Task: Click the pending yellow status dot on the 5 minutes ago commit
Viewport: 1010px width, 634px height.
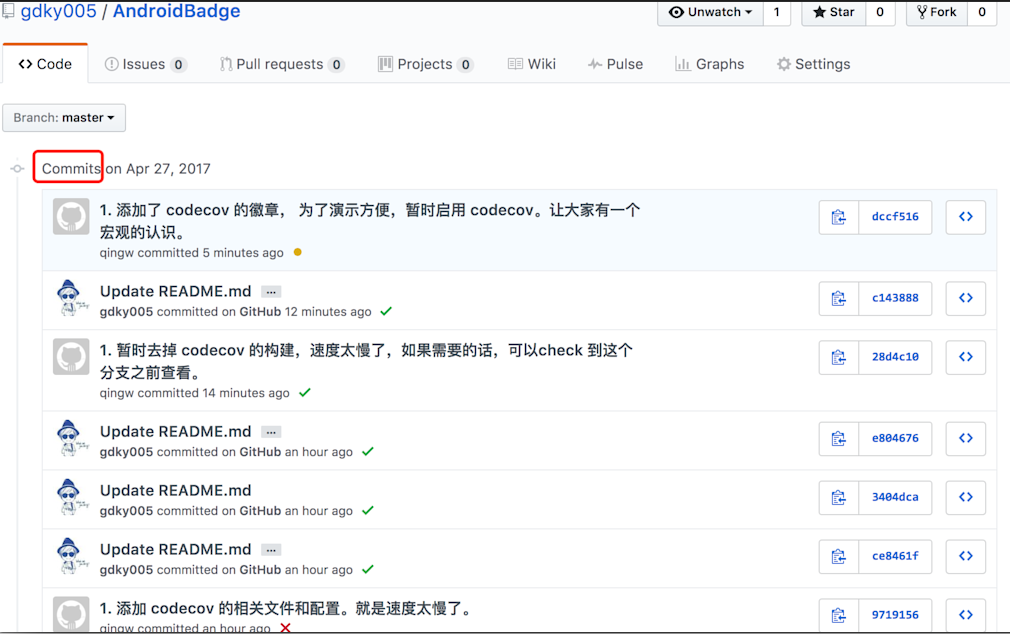Action: coord(298,252)
